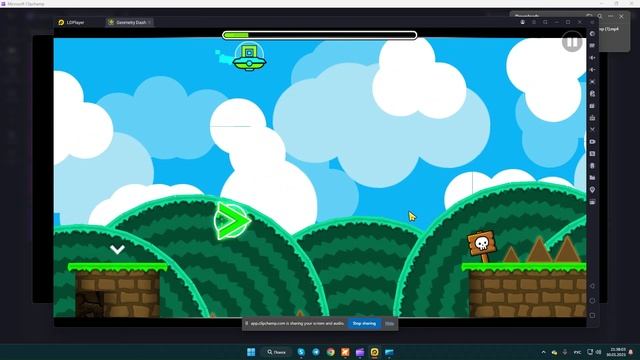Open LDPlayer user account icon

(x=522, y=22)
